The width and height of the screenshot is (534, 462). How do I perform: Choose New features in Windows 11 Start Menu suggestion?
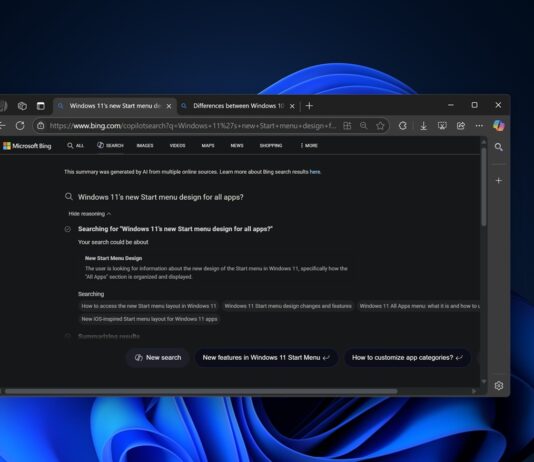(266, 358)
